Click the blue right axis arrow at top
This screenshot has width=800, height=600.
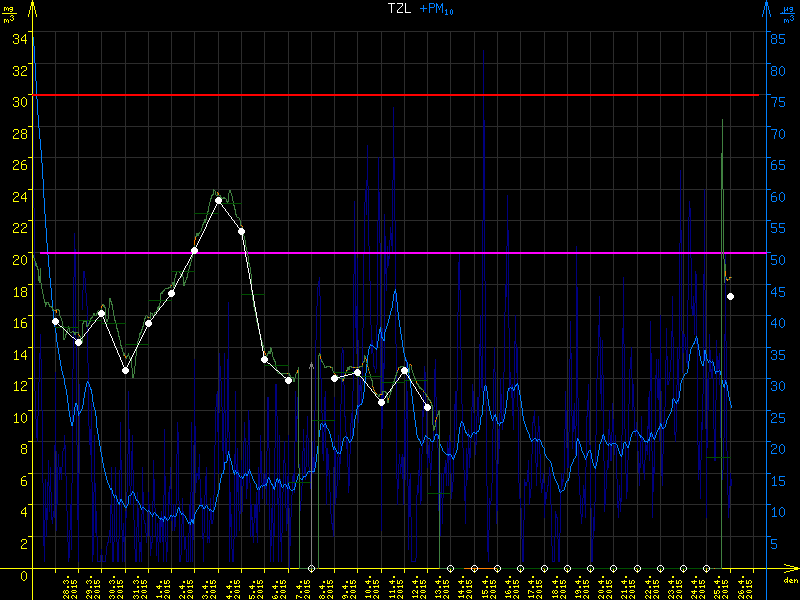[x=766, y=9]
